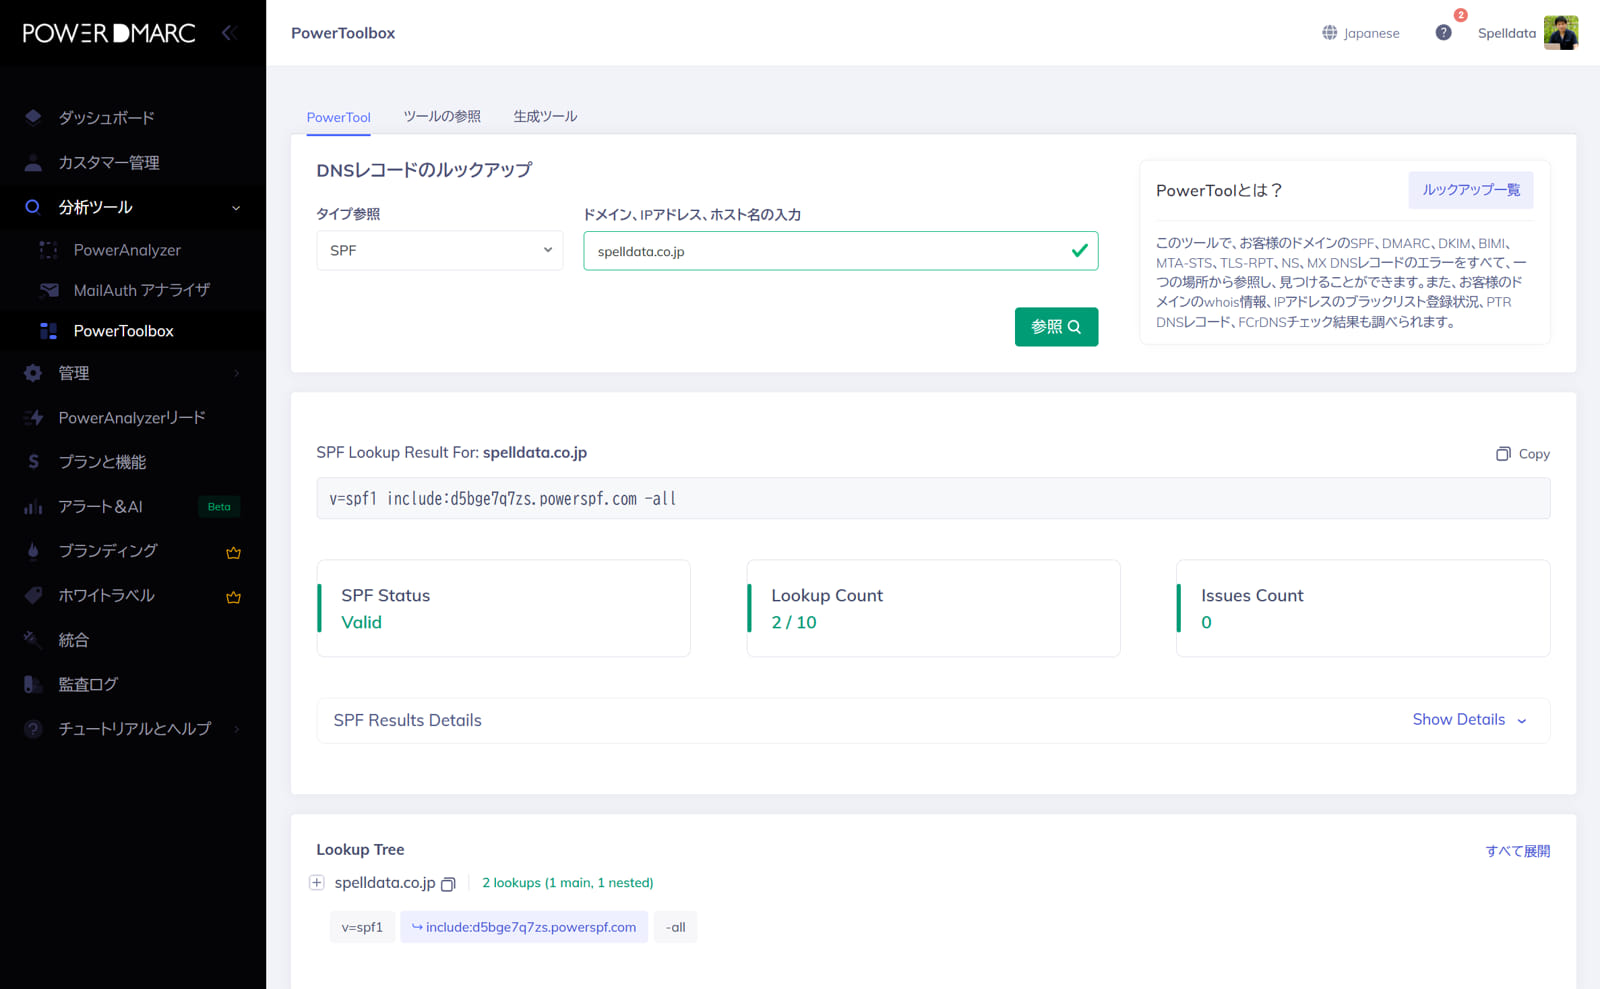Copy spelldata.co.jp in Lookup Tree
This screenshot has height=989, width=1600.
tap(448, 884)
